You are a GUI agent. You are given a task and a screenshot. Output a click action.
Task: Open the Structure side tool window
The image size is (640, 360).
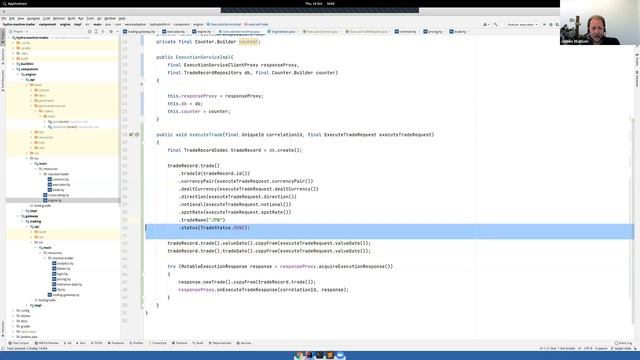(3, 55)
